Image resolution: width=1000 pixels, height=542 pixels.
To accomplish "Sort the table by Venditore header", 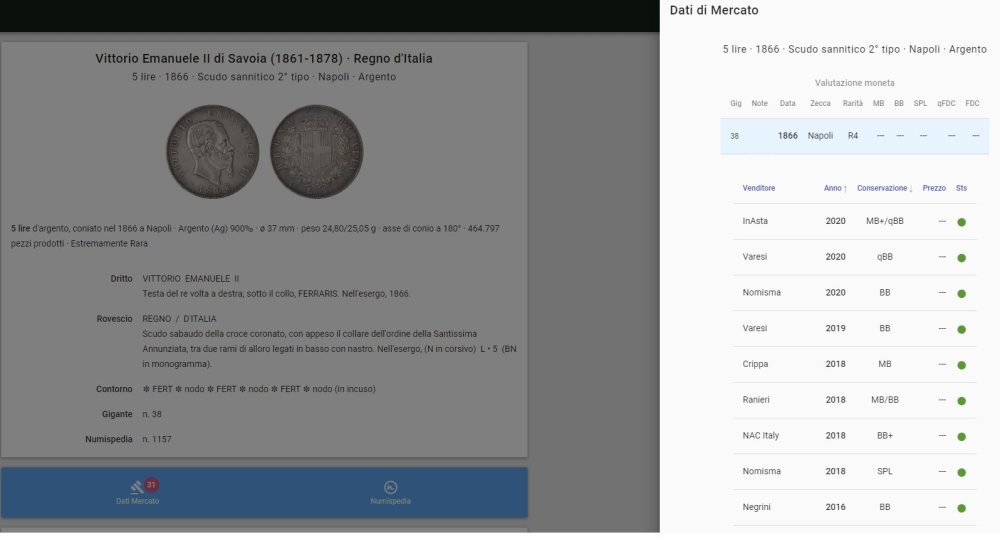I will point(759,188).
